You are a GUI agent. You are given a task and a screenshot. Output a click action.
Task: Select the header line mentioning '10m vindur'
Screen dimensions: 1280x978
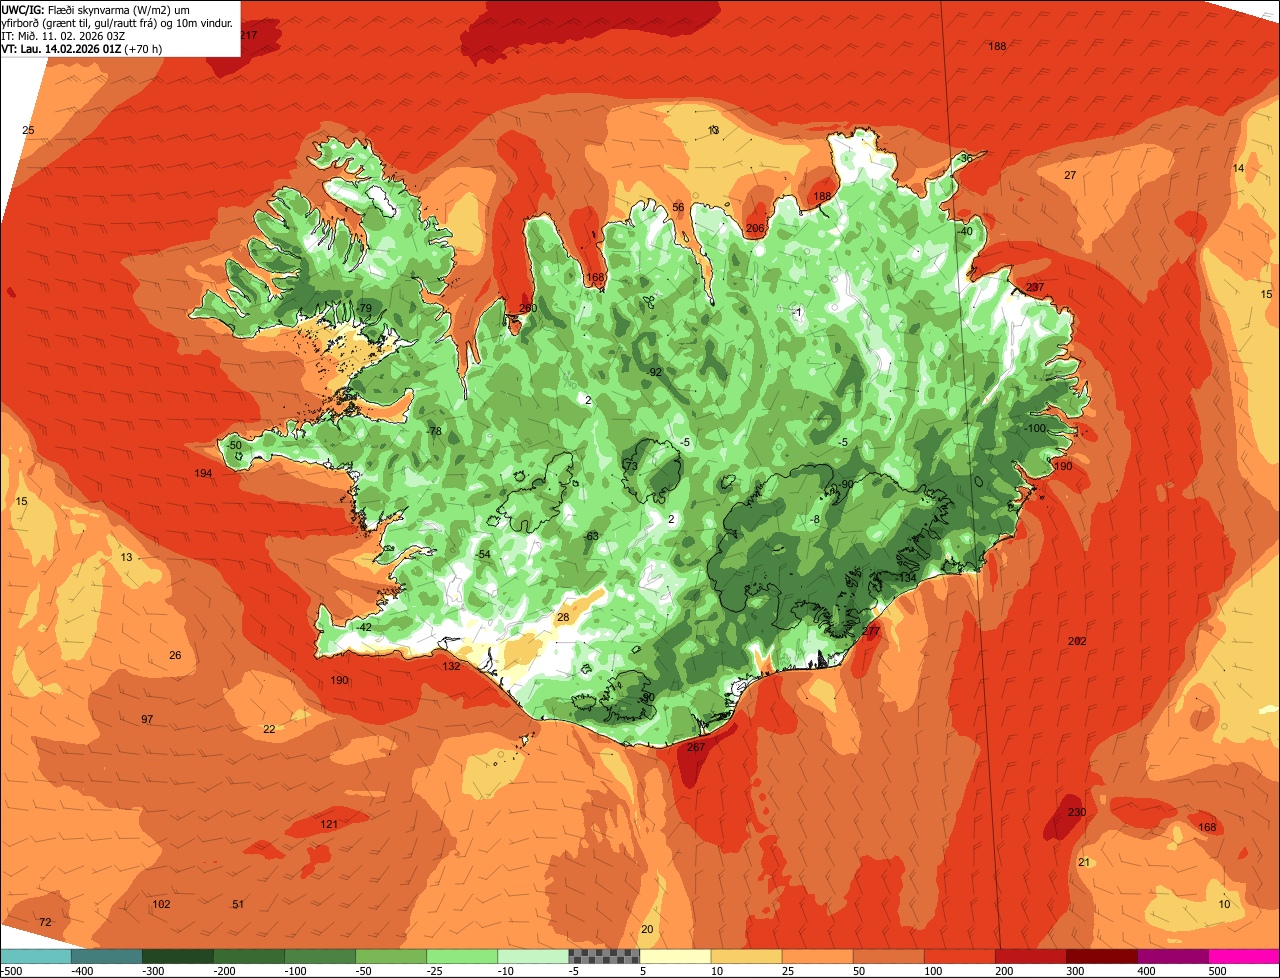click(117, 22)
